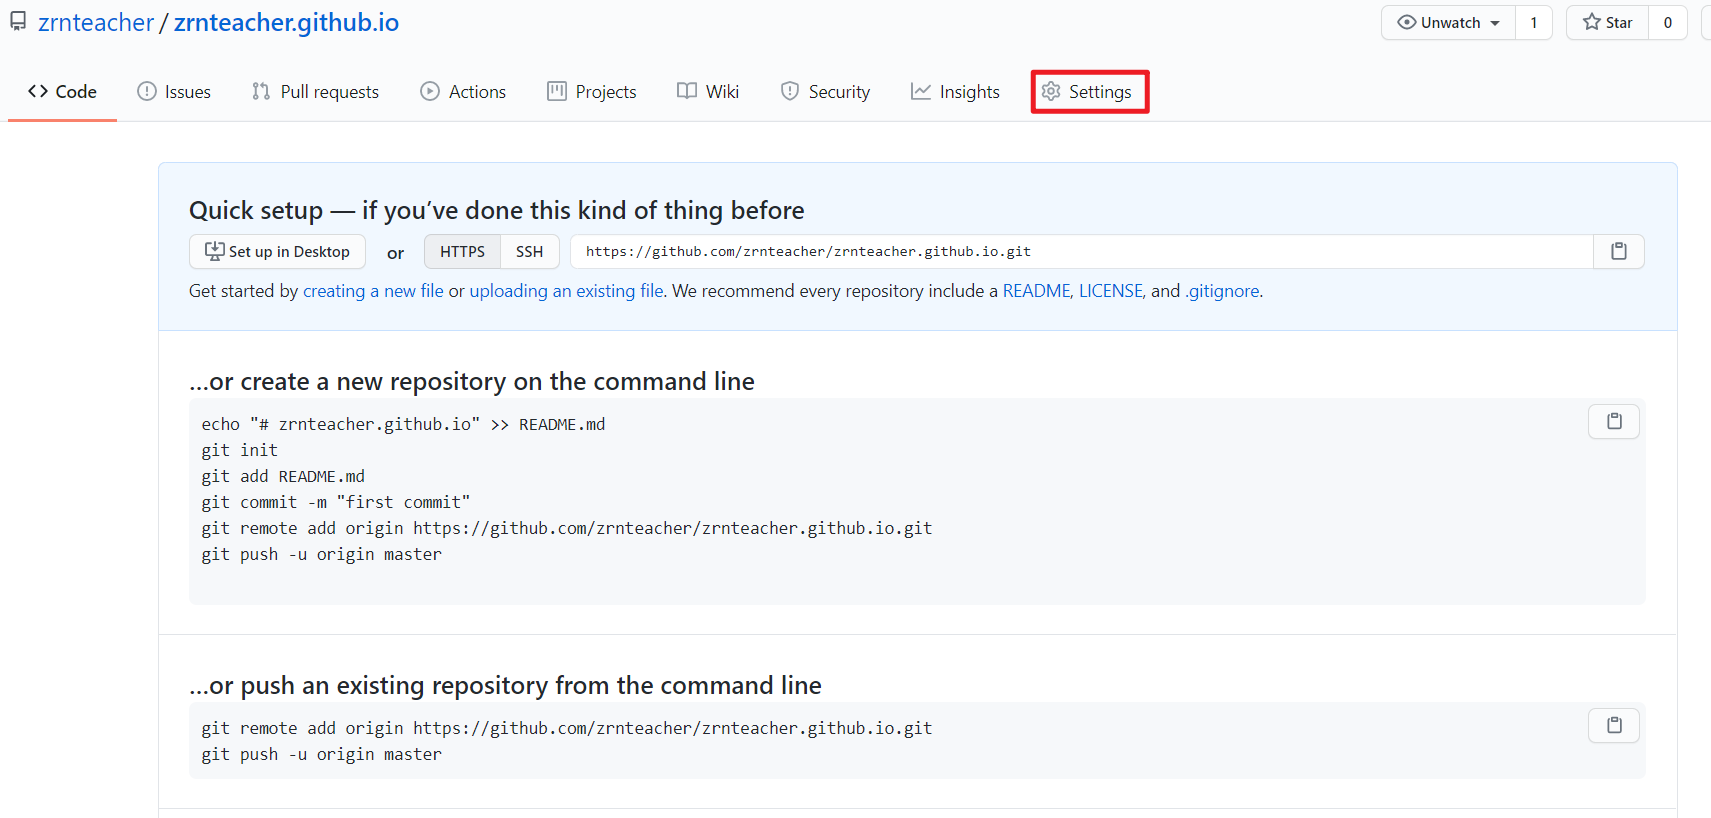Go to the Issues tab

coord(174,92)
